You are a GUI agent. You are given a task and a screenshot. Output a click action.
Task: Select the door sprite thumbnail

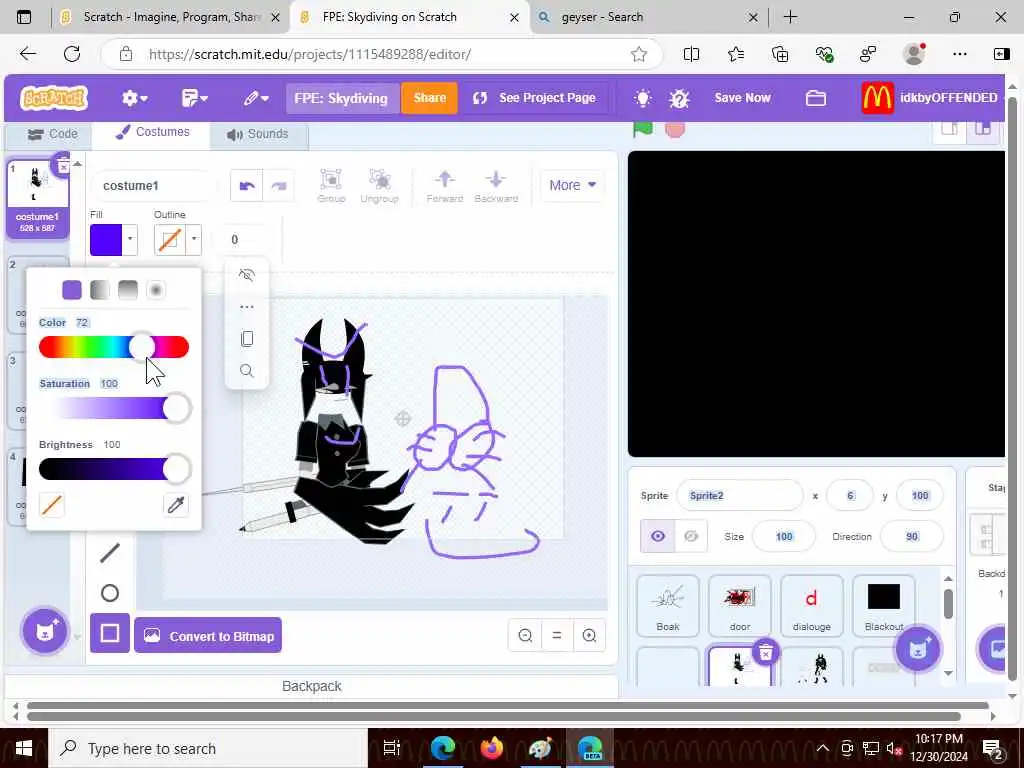739,605
